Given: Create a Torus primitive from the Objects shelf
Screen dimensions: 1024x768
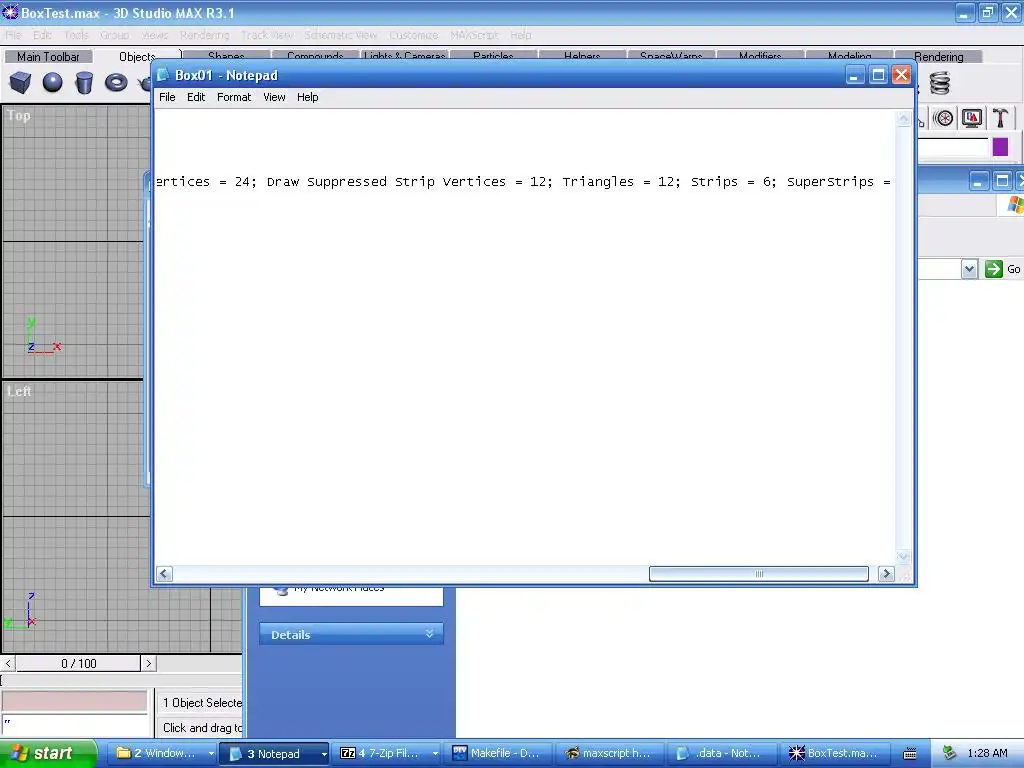Looking at the screenshot, I should pyautogui.click(x=116, y=83).
